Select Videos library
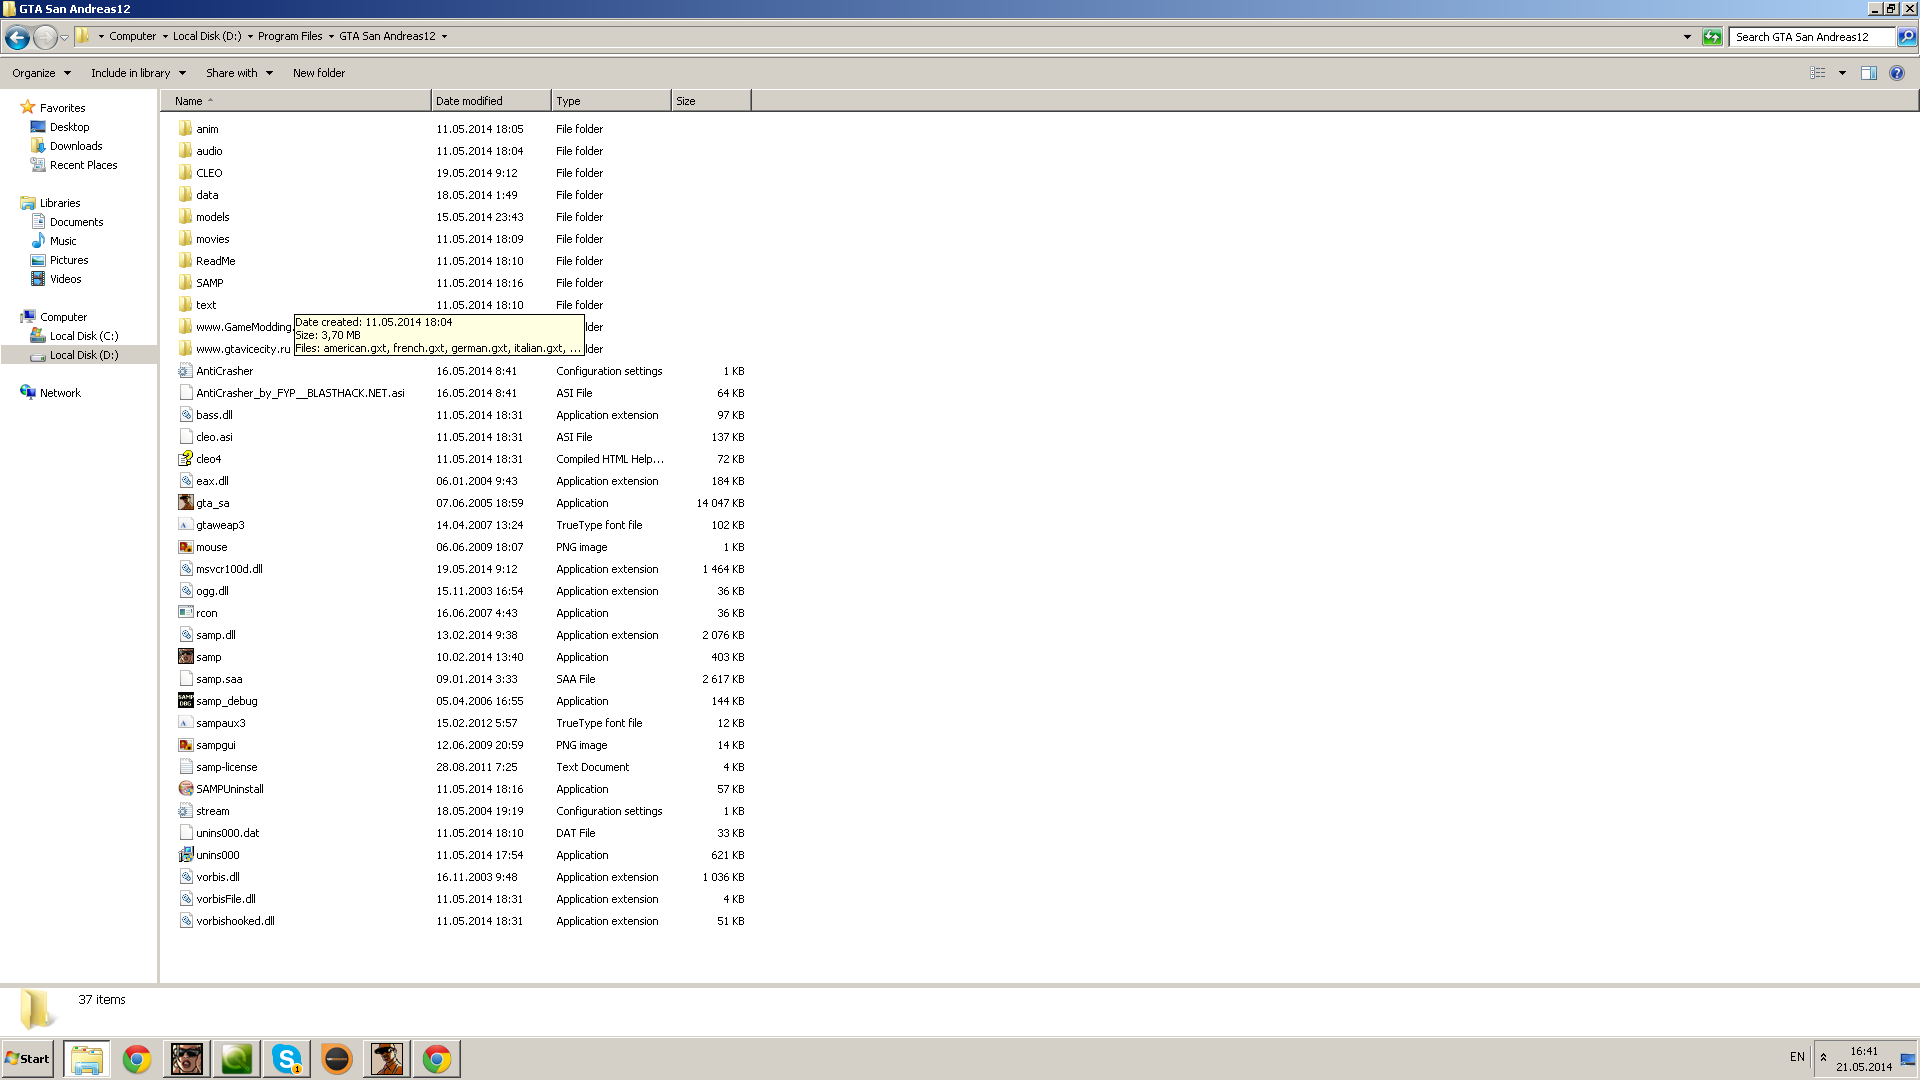Image resolution: width=1920 pixels, height=1080 pixels. coord(65,279)
